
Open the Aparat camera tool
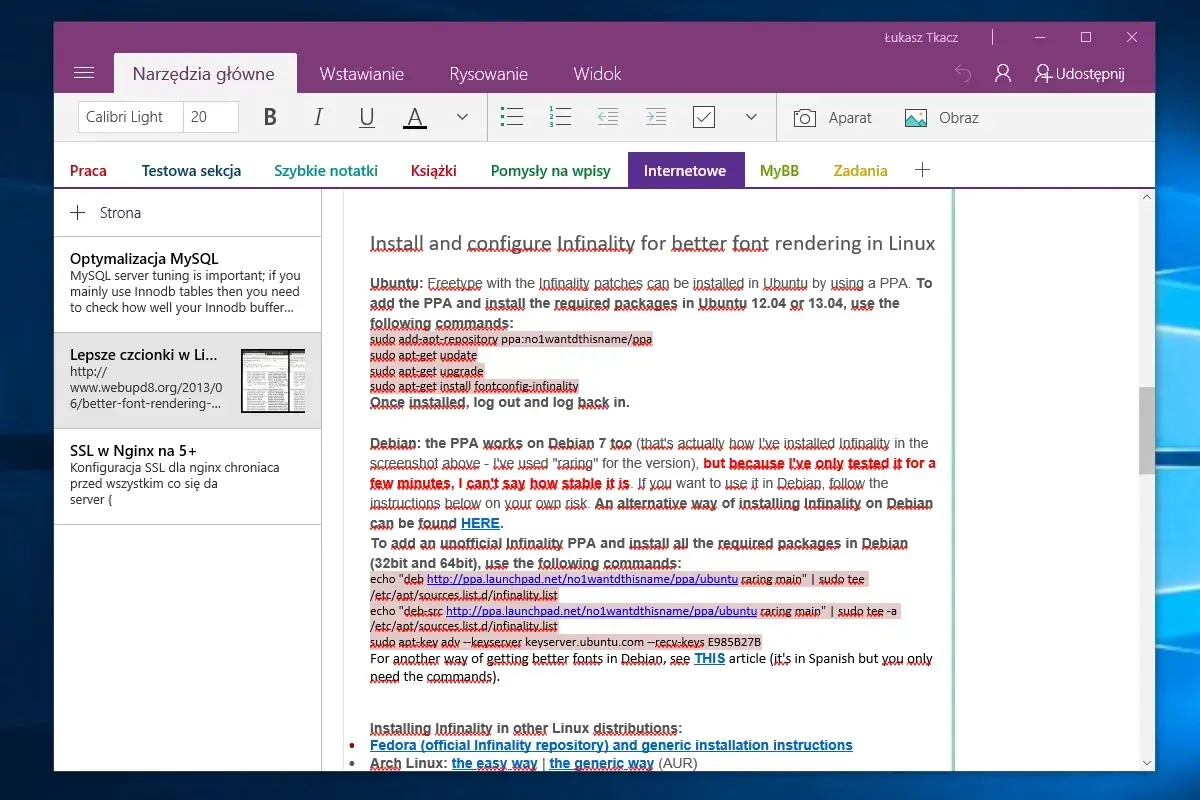point(833,117)
